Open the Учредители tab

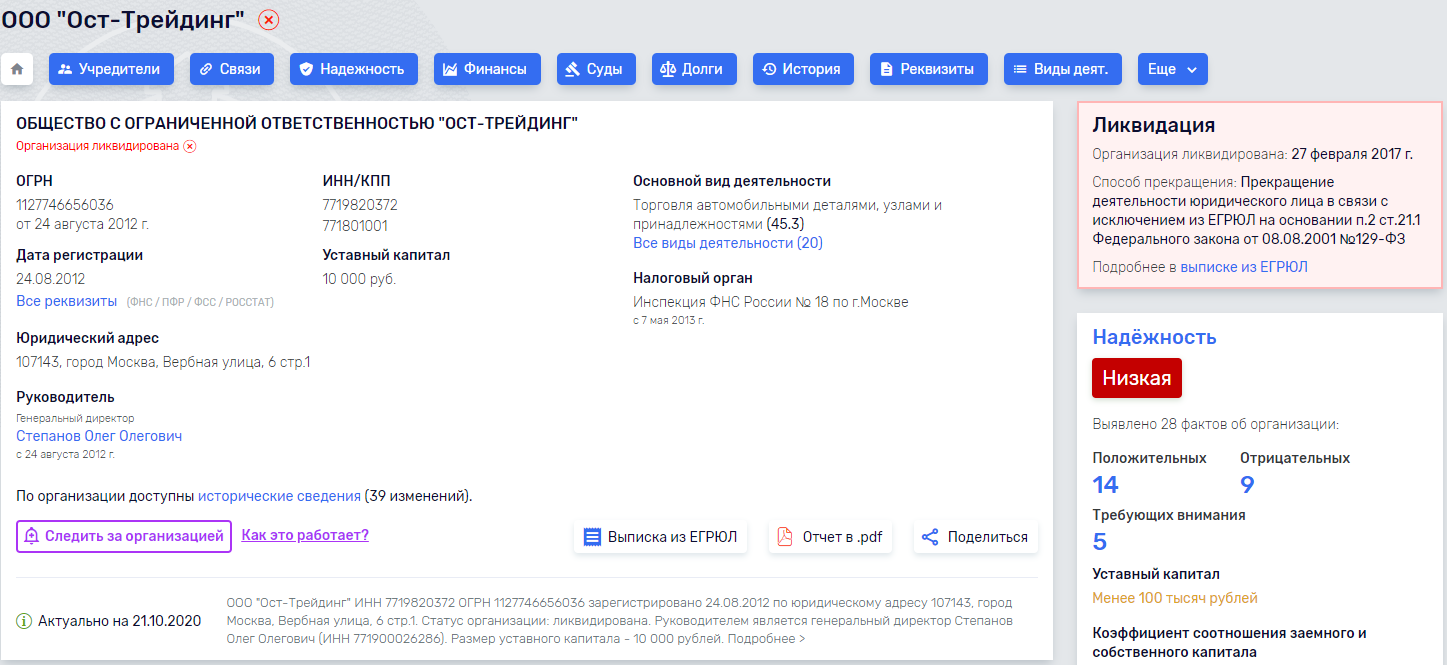coord(111,69)
